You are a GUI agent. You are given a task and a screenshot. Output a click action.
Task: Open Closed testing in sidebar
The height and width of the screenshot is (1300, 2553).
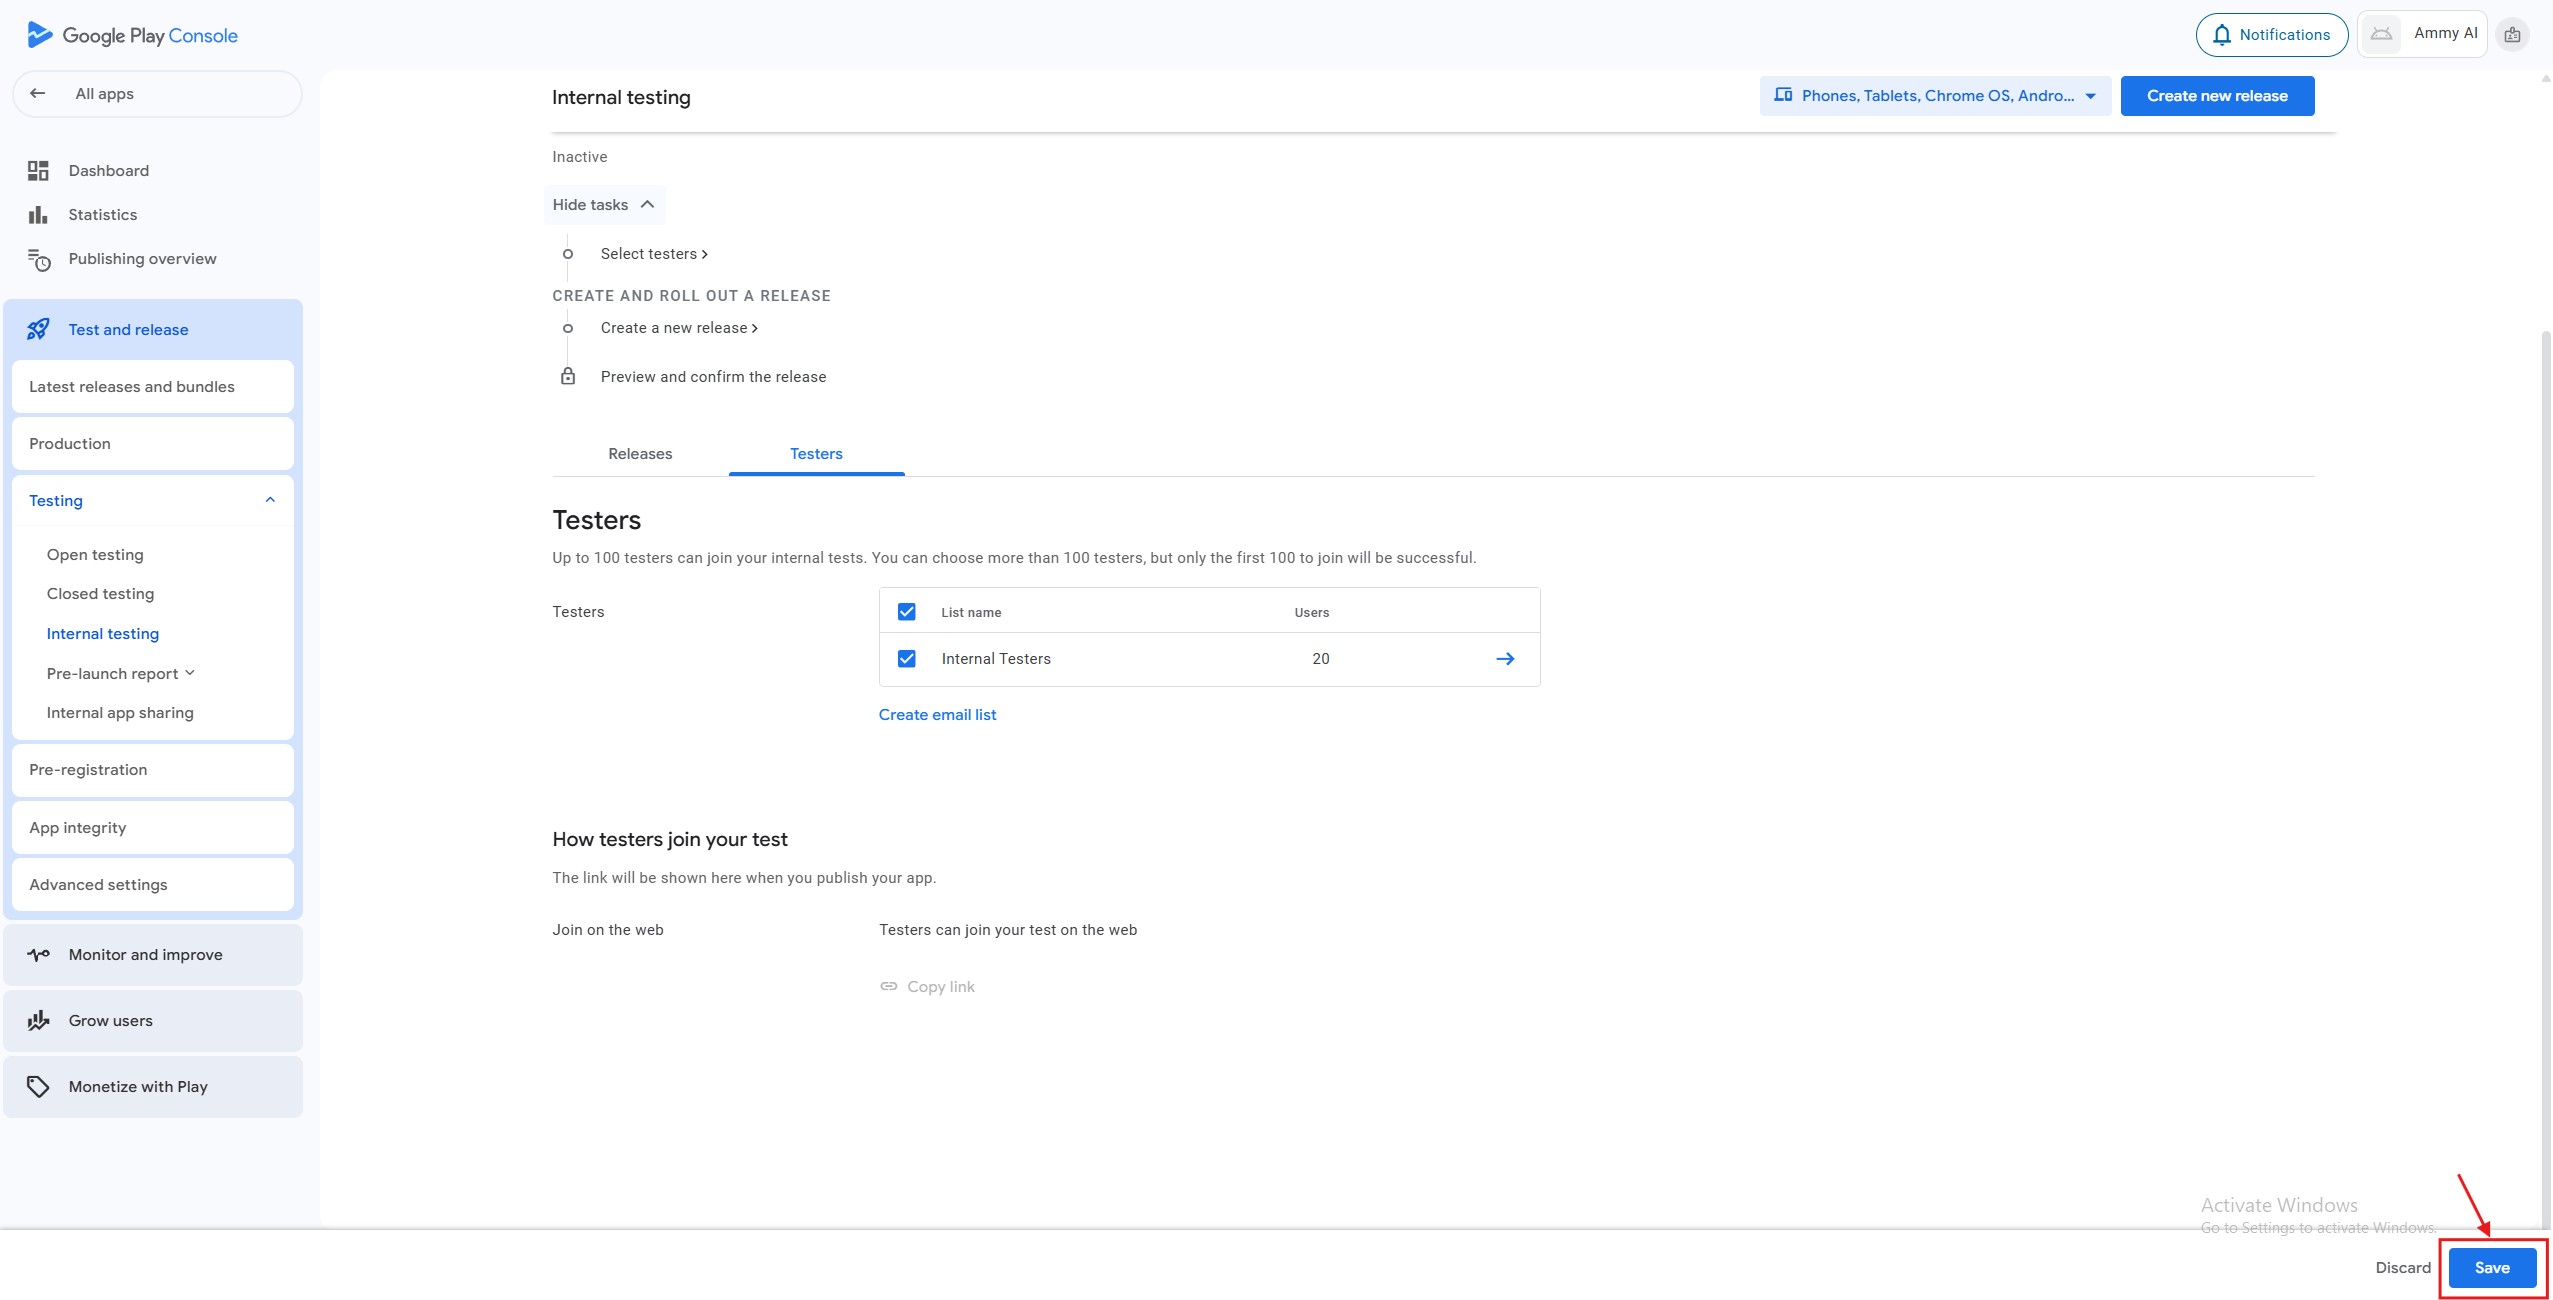click(x=100, y=594)
